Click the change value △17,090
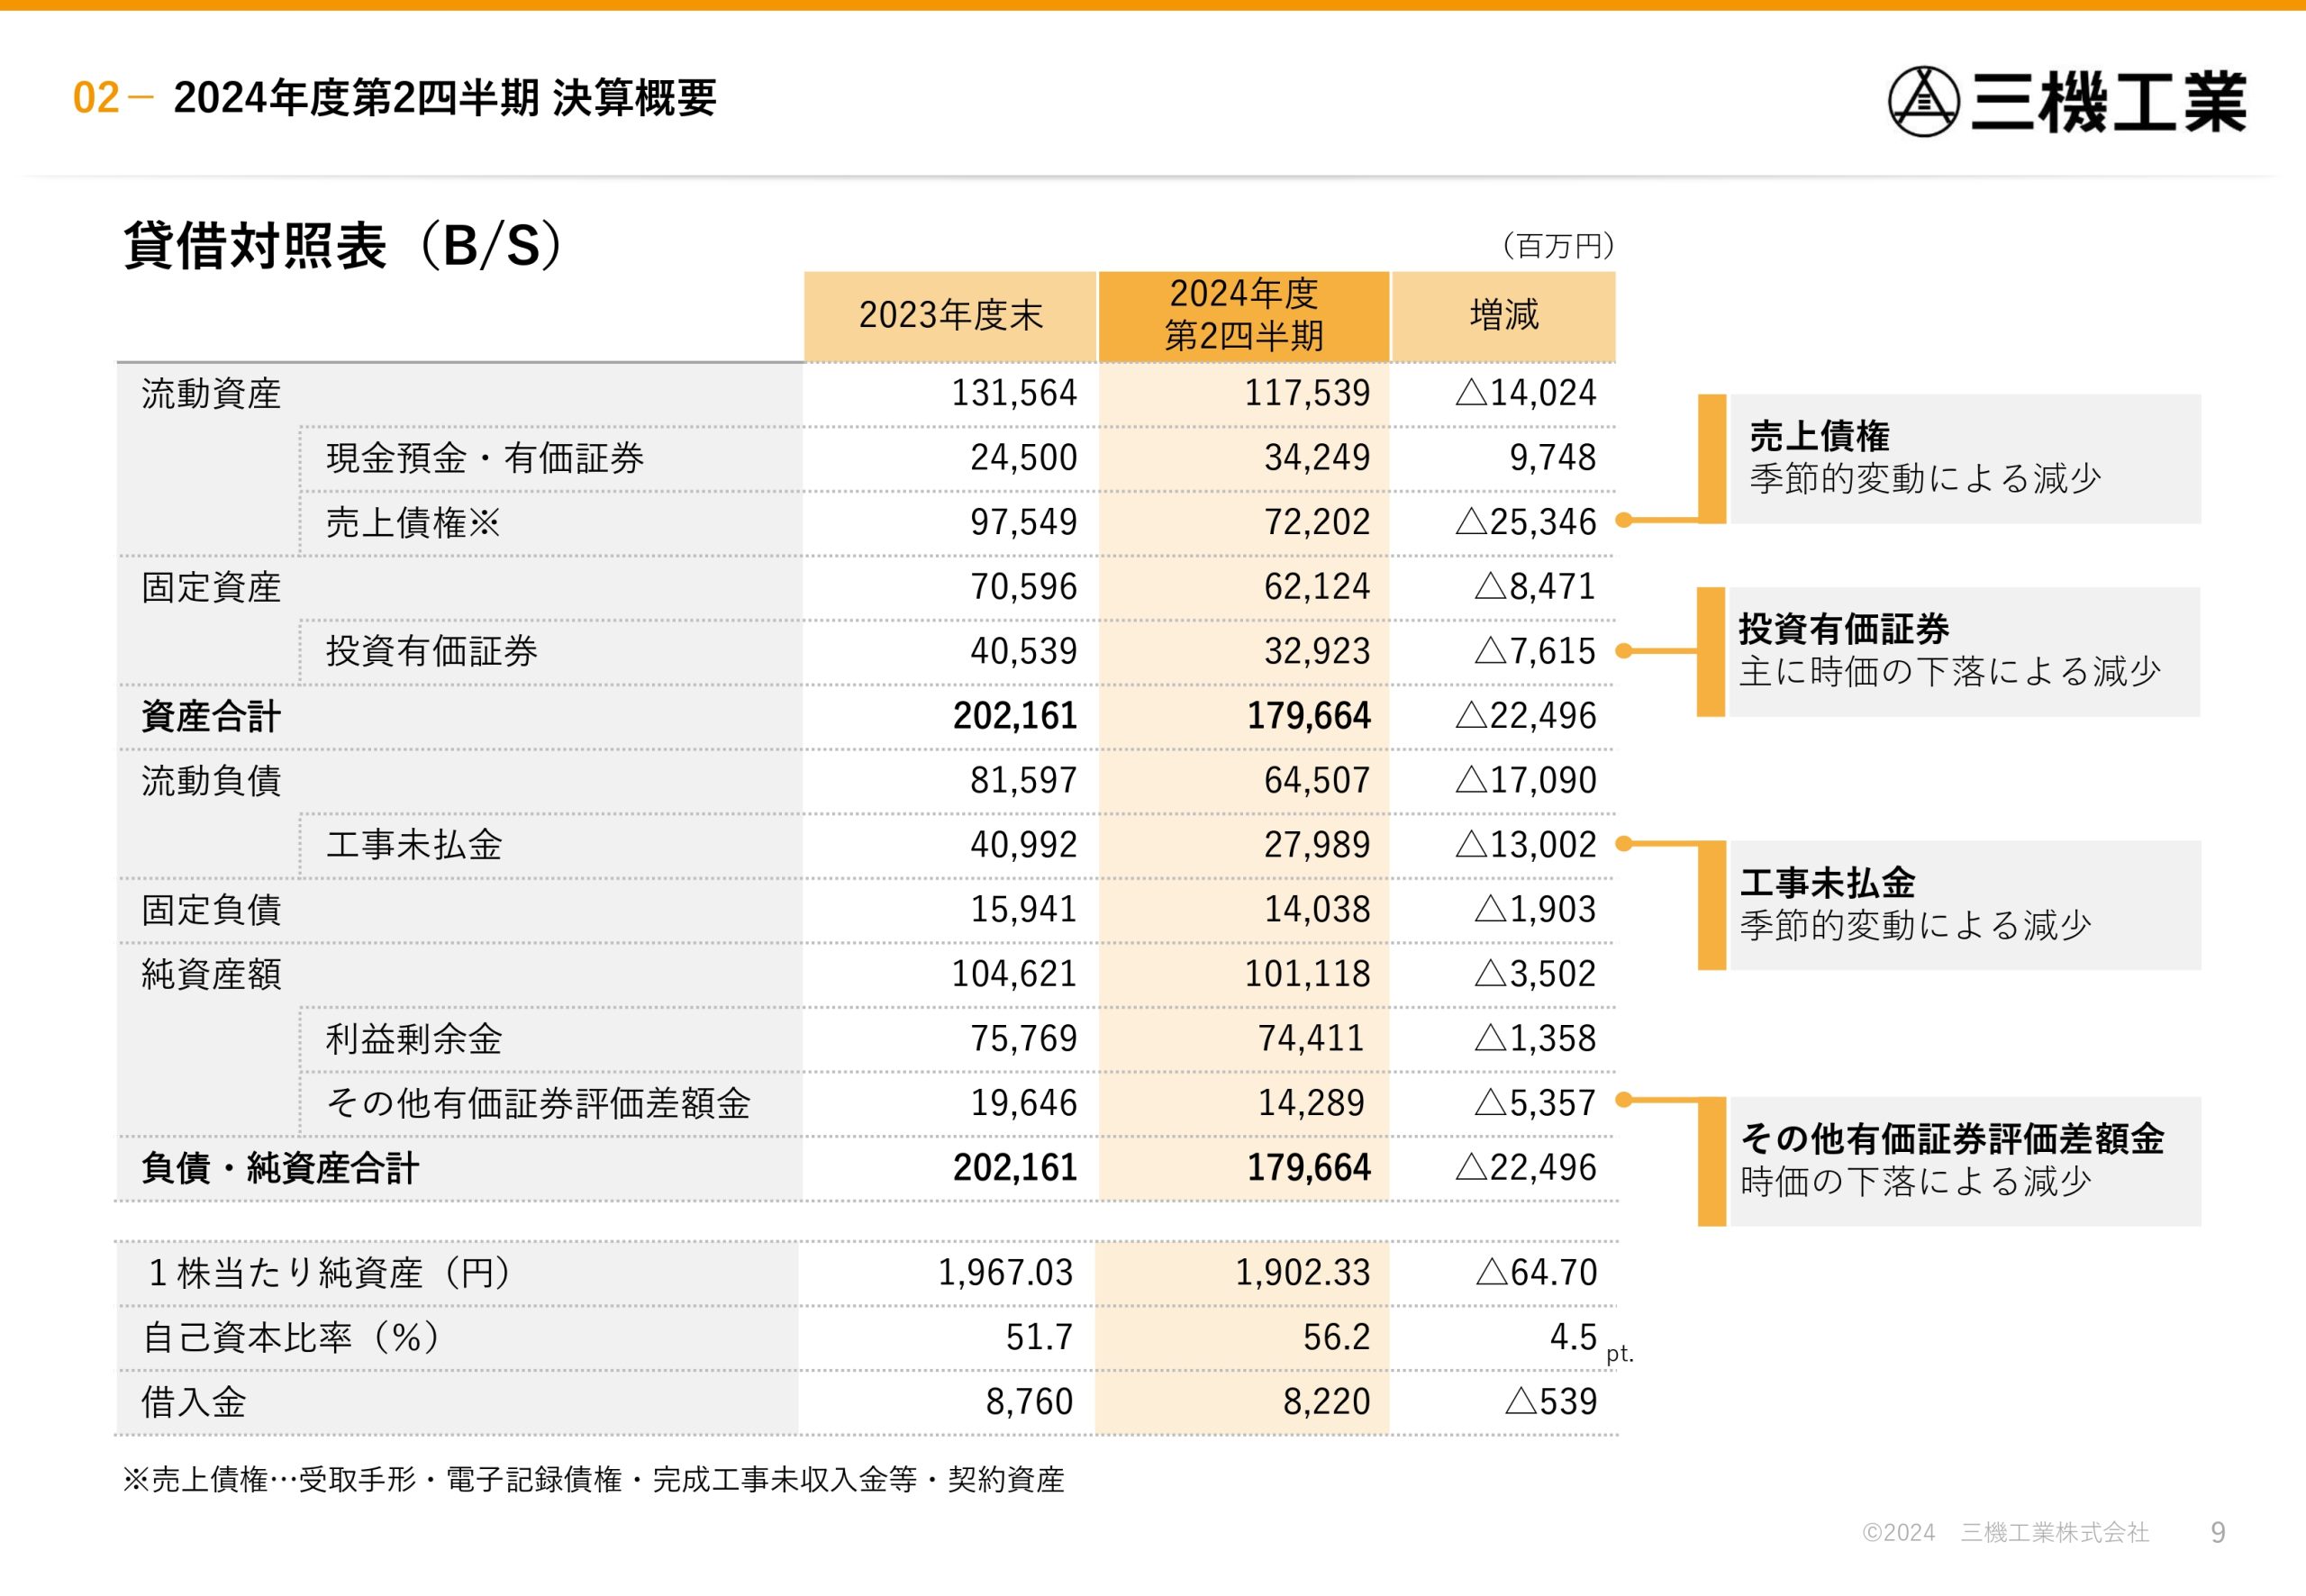Image resolution: width=2306 pixels, height=1596 pixels. tap(1526, 780)
